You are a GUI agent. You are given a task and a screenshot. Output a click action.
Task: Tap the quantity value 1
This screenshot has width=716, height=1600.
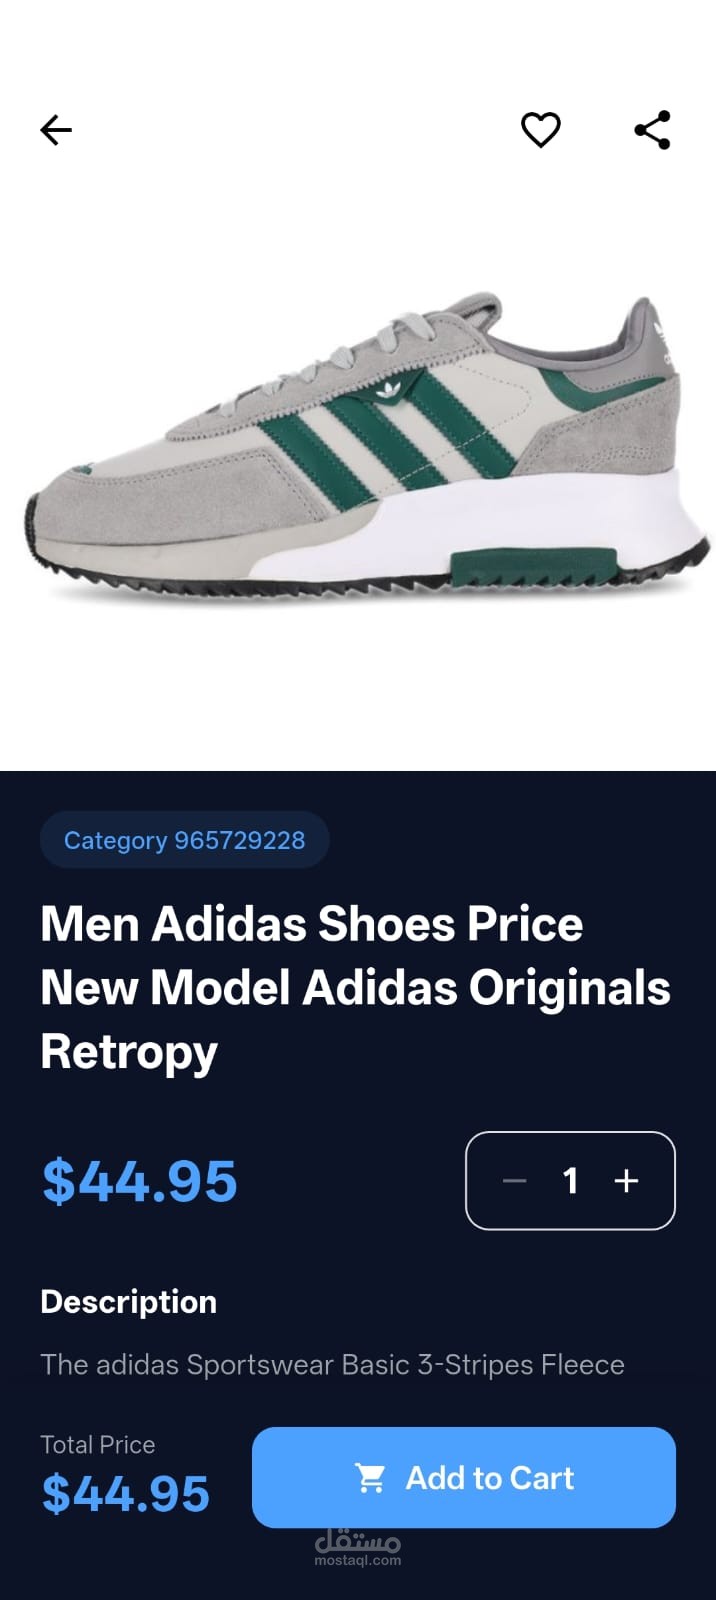point(570,1181)
